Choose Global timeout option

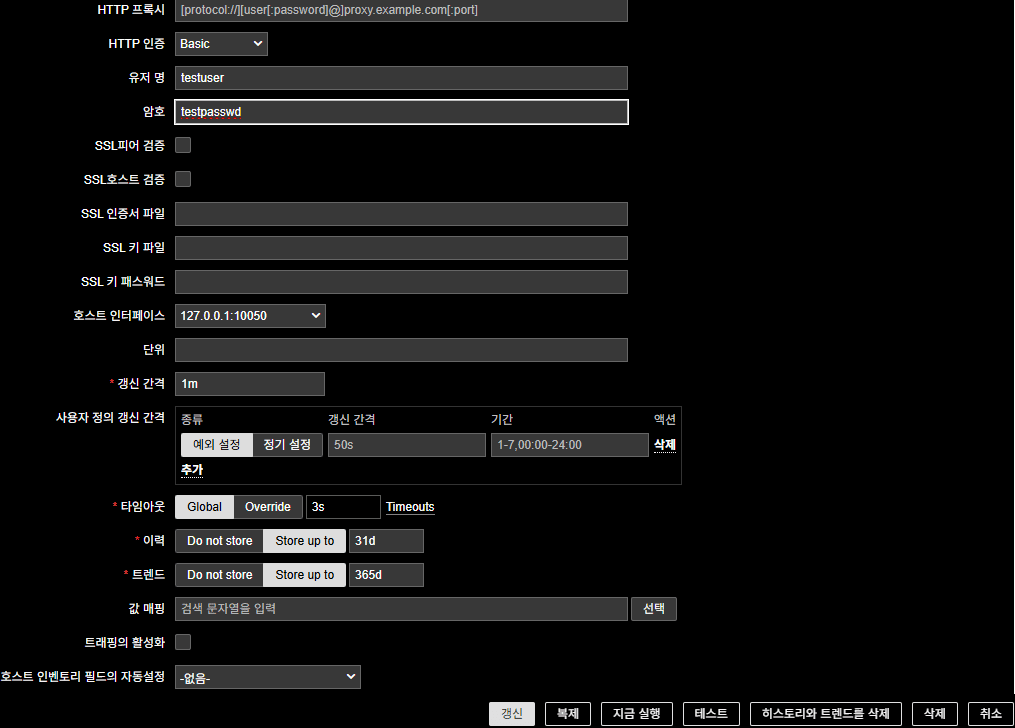pyautogui.click(x=204, y=507)
